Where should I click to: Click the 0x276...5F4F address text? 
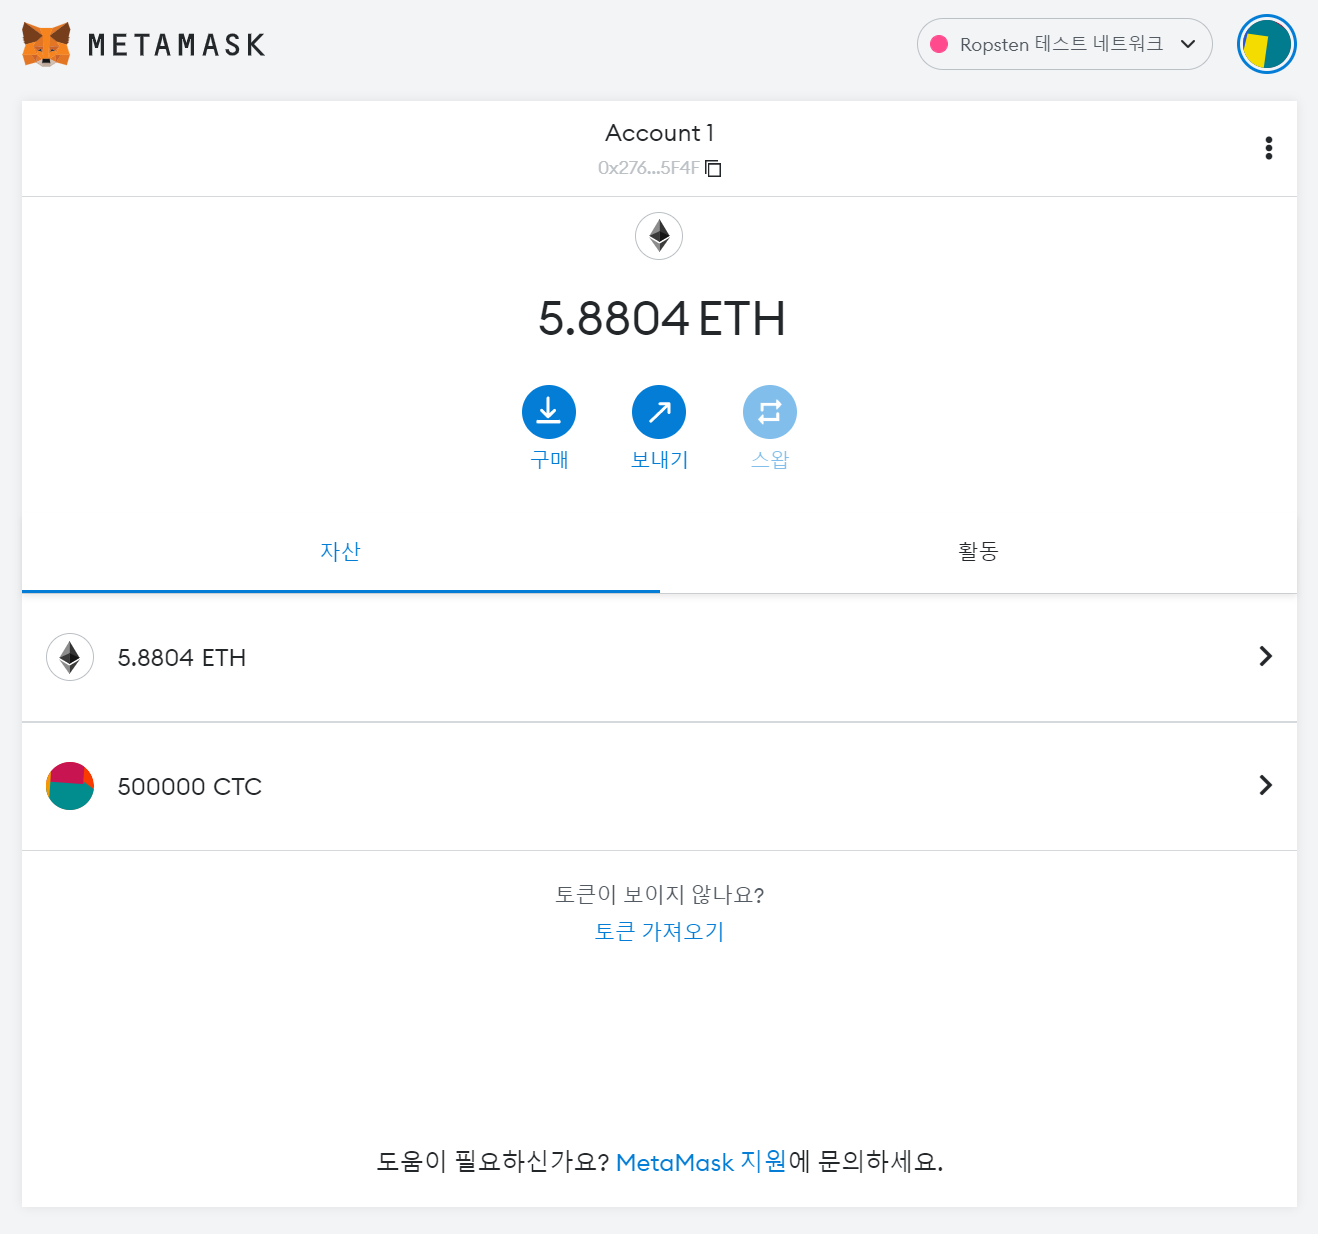tap(648, 168)
